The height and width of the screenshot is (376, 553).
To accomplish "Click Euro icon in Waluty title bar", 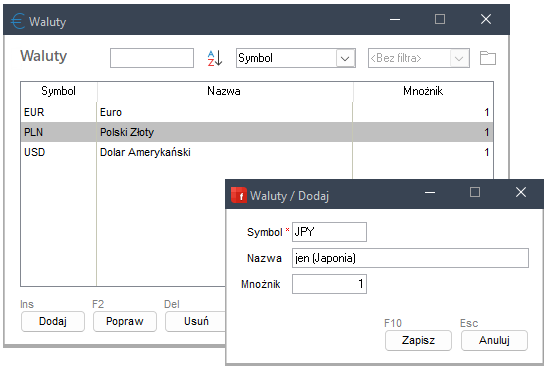I will [x=18, y=21].
